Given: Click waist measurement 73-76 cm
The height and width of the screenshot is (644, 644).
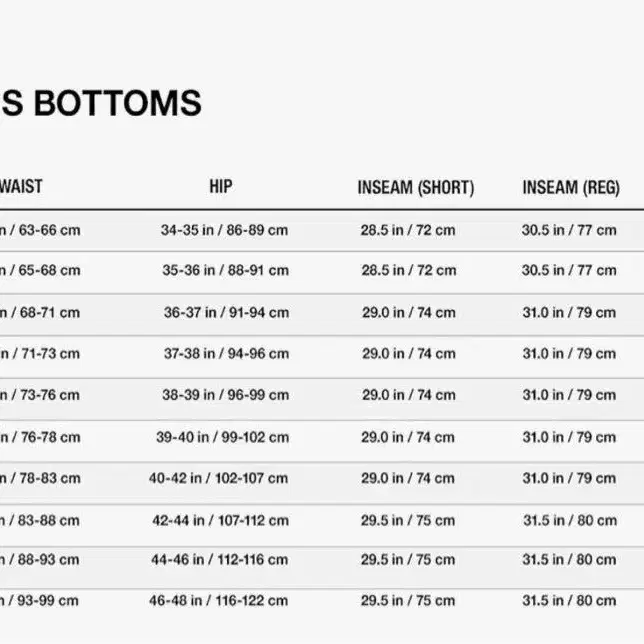Looking at the screenshot, I should pos(40,395).
